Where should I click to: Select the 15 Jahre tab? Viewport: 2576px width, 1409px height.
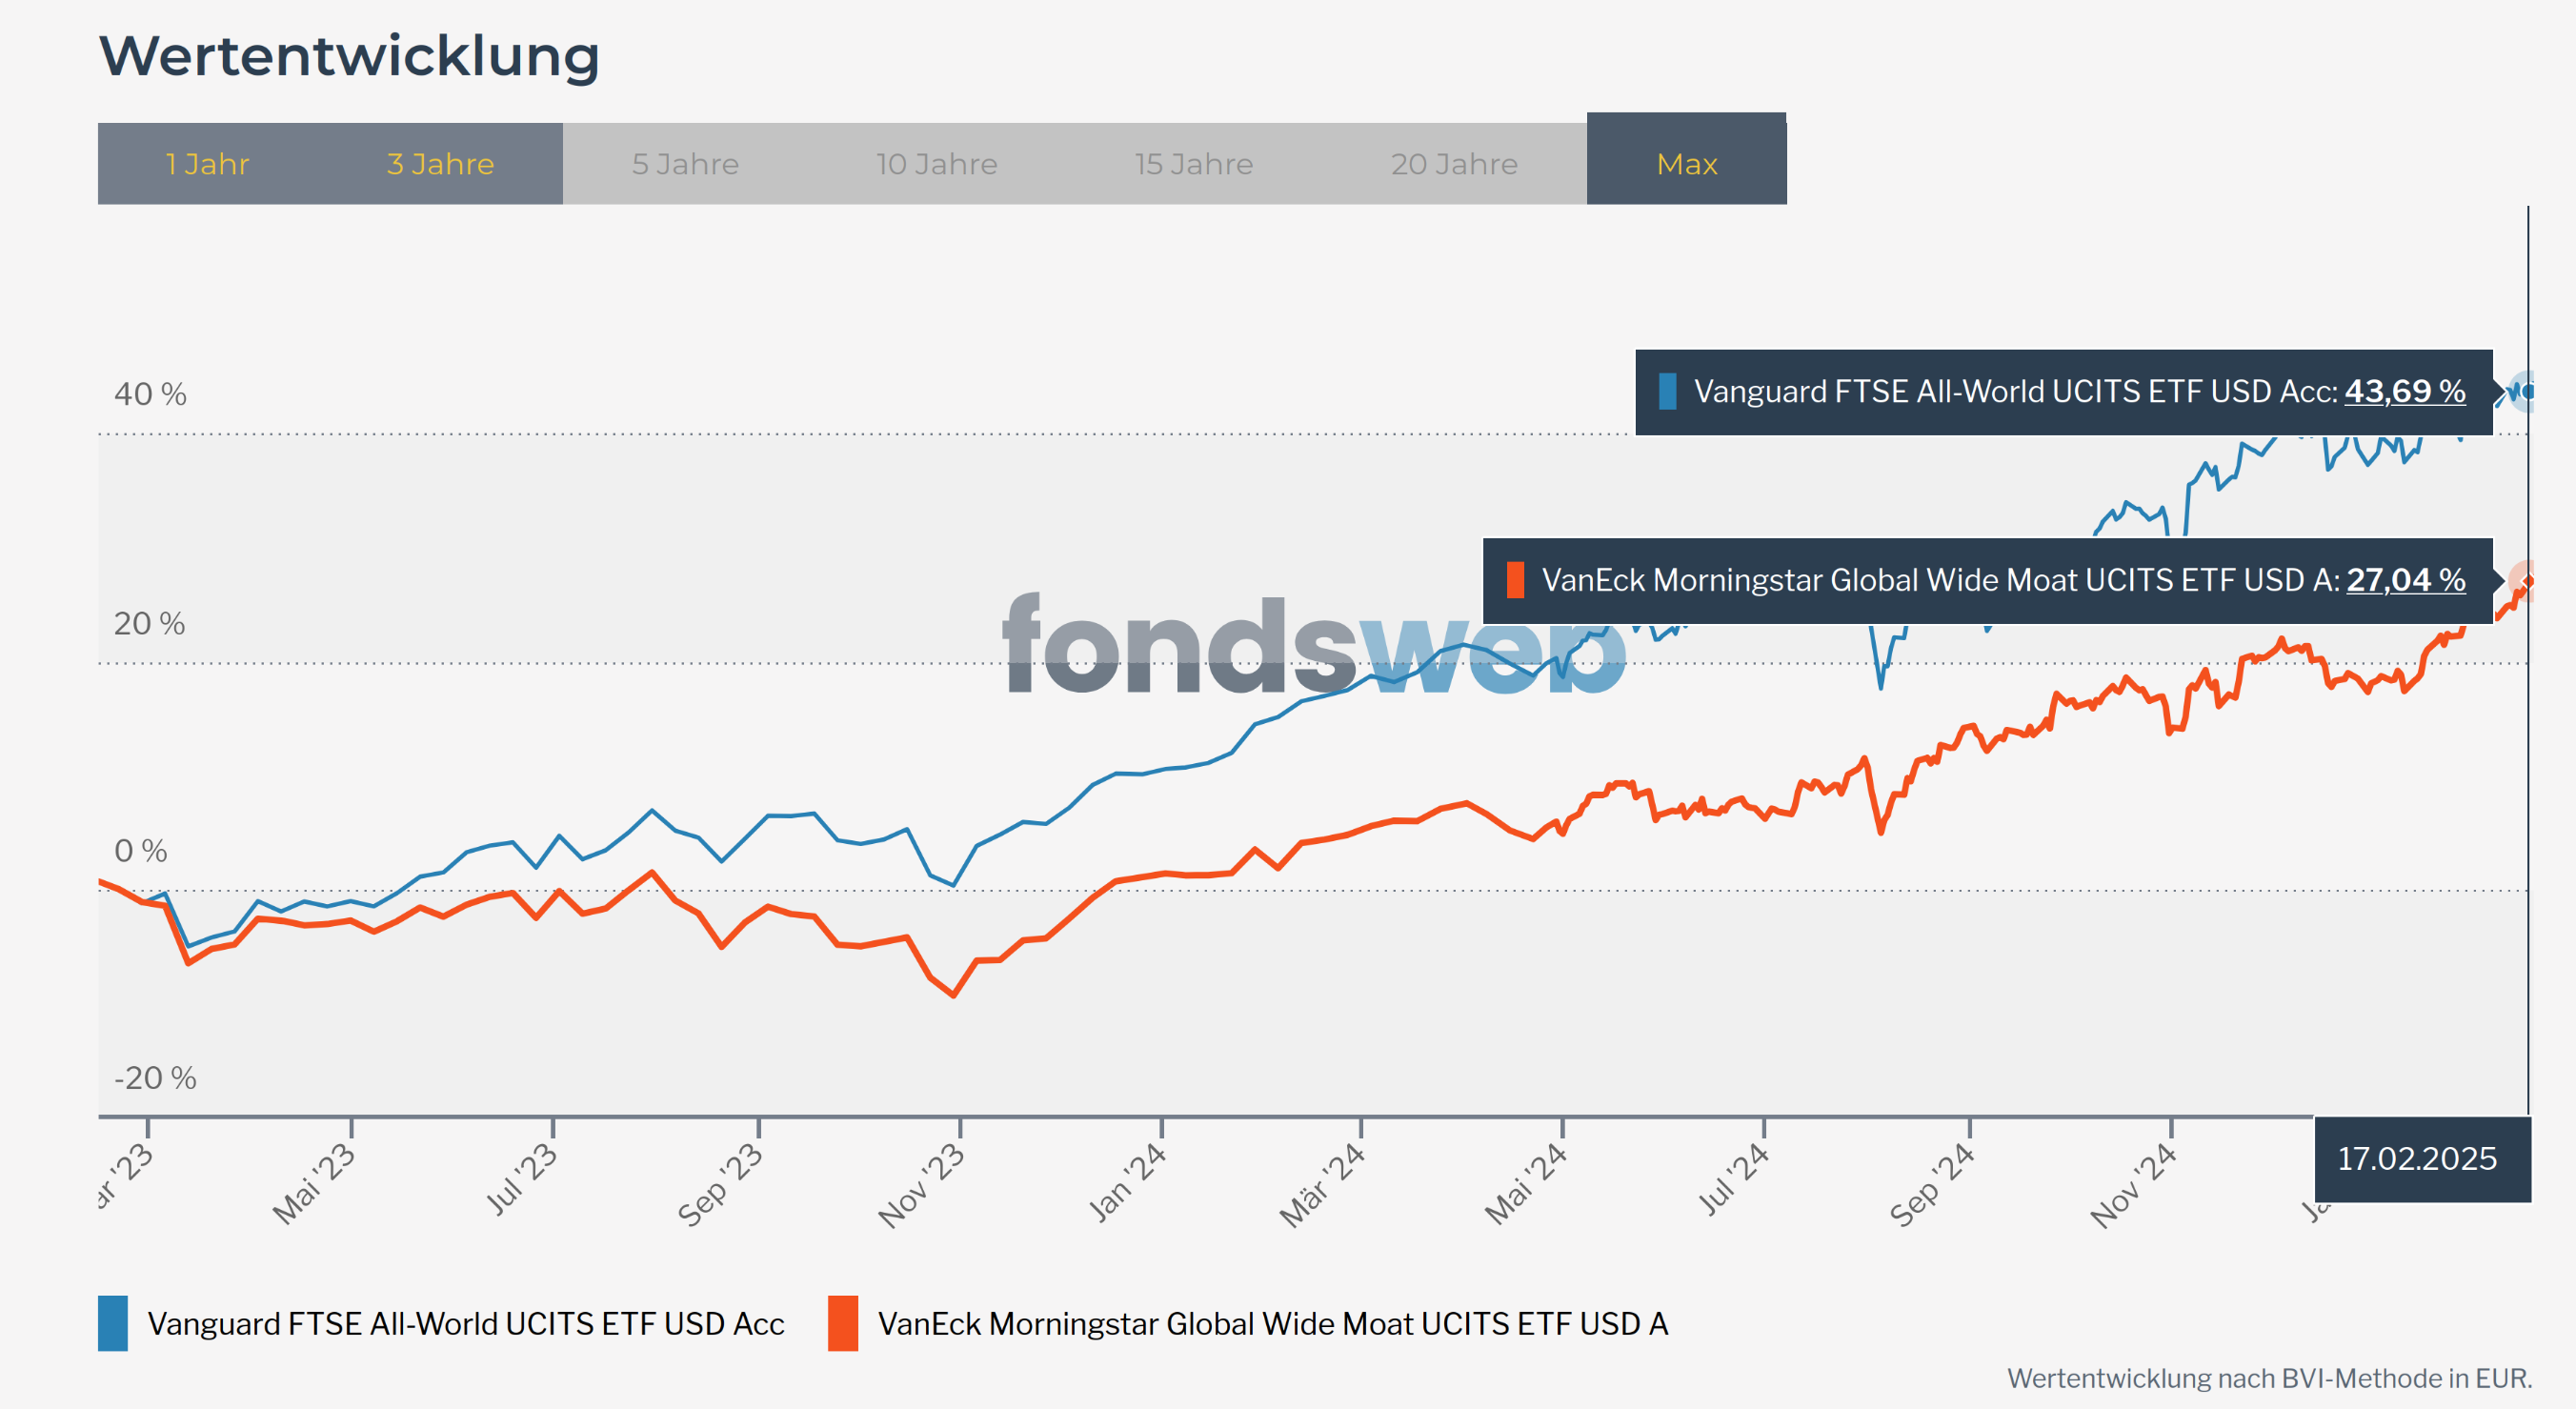pos(1193,164)
